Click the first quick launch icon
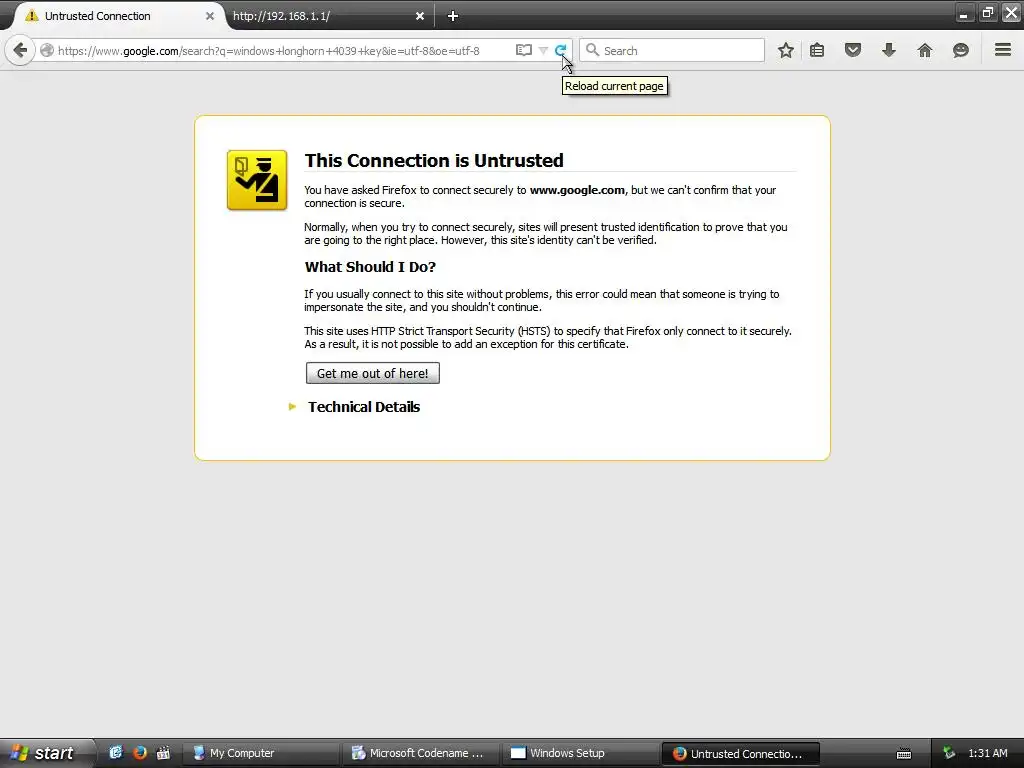Screen dimensions: 1024x768 pyautogui.click(x=116, y=753)
